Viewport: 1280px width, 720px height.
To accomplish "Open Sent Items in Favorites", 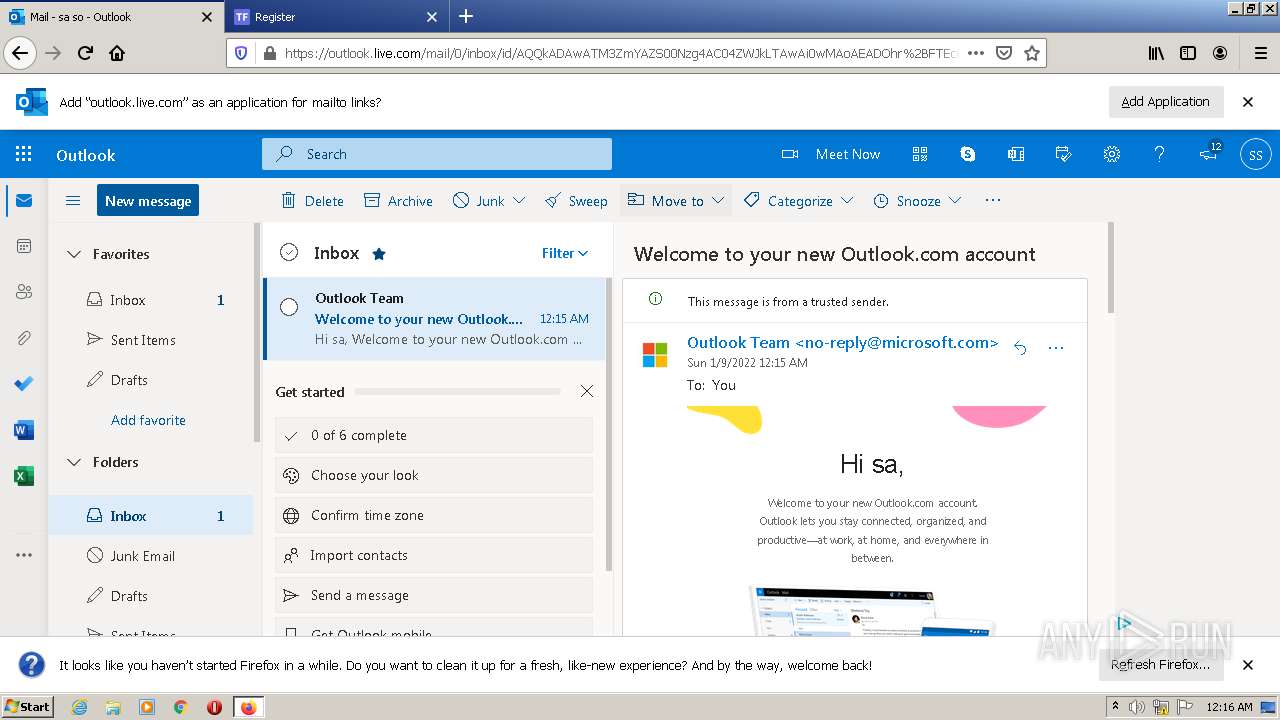I will 151,340.
